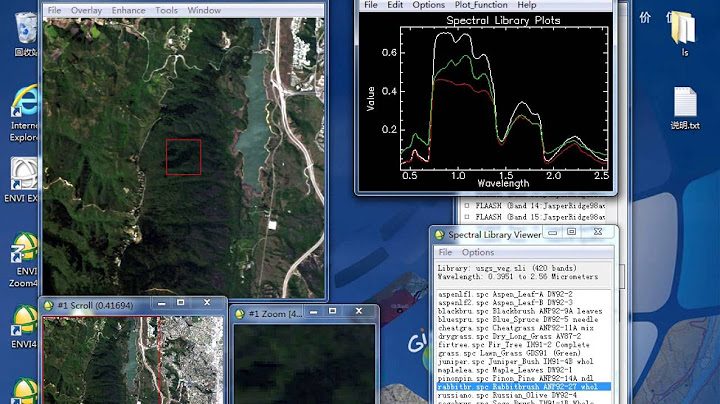Screen dimensions: 720x404
Task: Select bluespru.spc Blue_Spruce spectrum
Action: click(x=523, y=320)
